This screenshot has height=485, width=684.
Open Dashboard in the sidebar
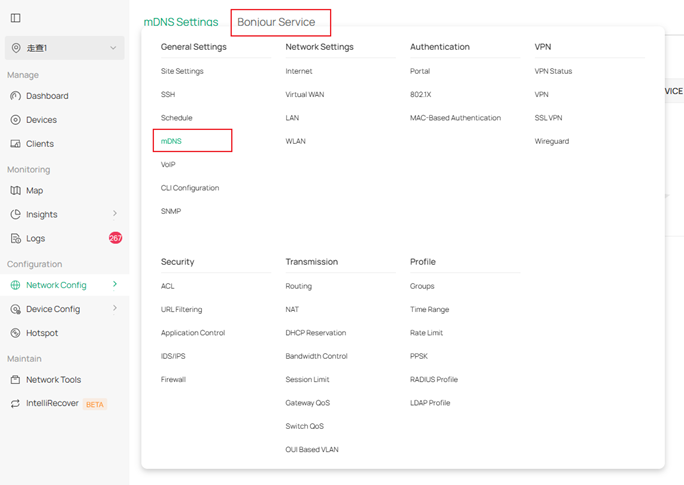pos(47,96)
